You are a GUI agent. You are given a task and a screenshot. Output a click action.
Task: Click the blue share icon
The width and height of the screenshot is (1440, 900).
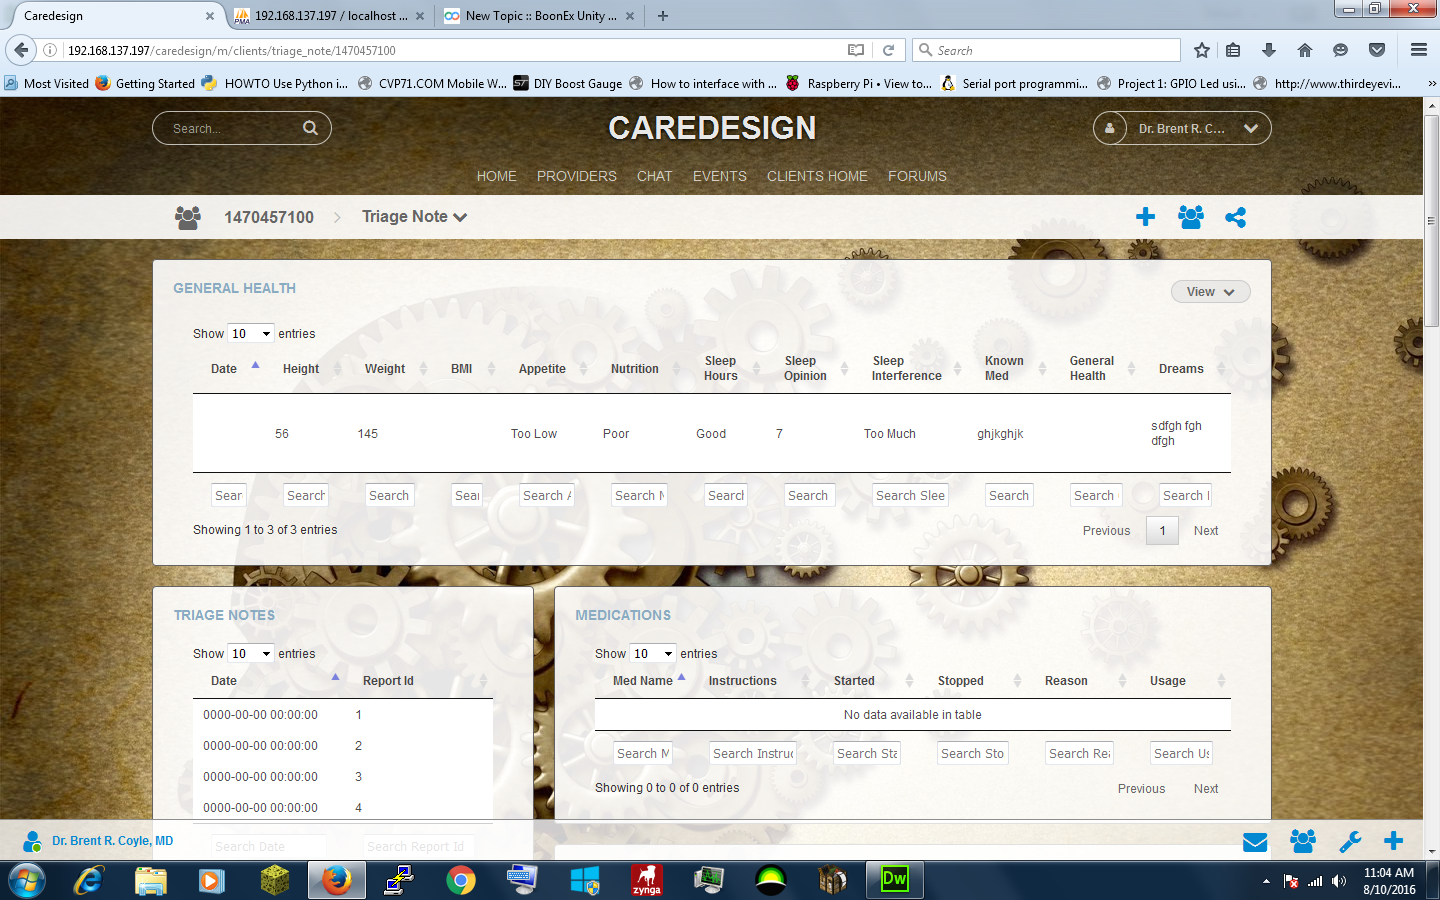(1235, 217)
